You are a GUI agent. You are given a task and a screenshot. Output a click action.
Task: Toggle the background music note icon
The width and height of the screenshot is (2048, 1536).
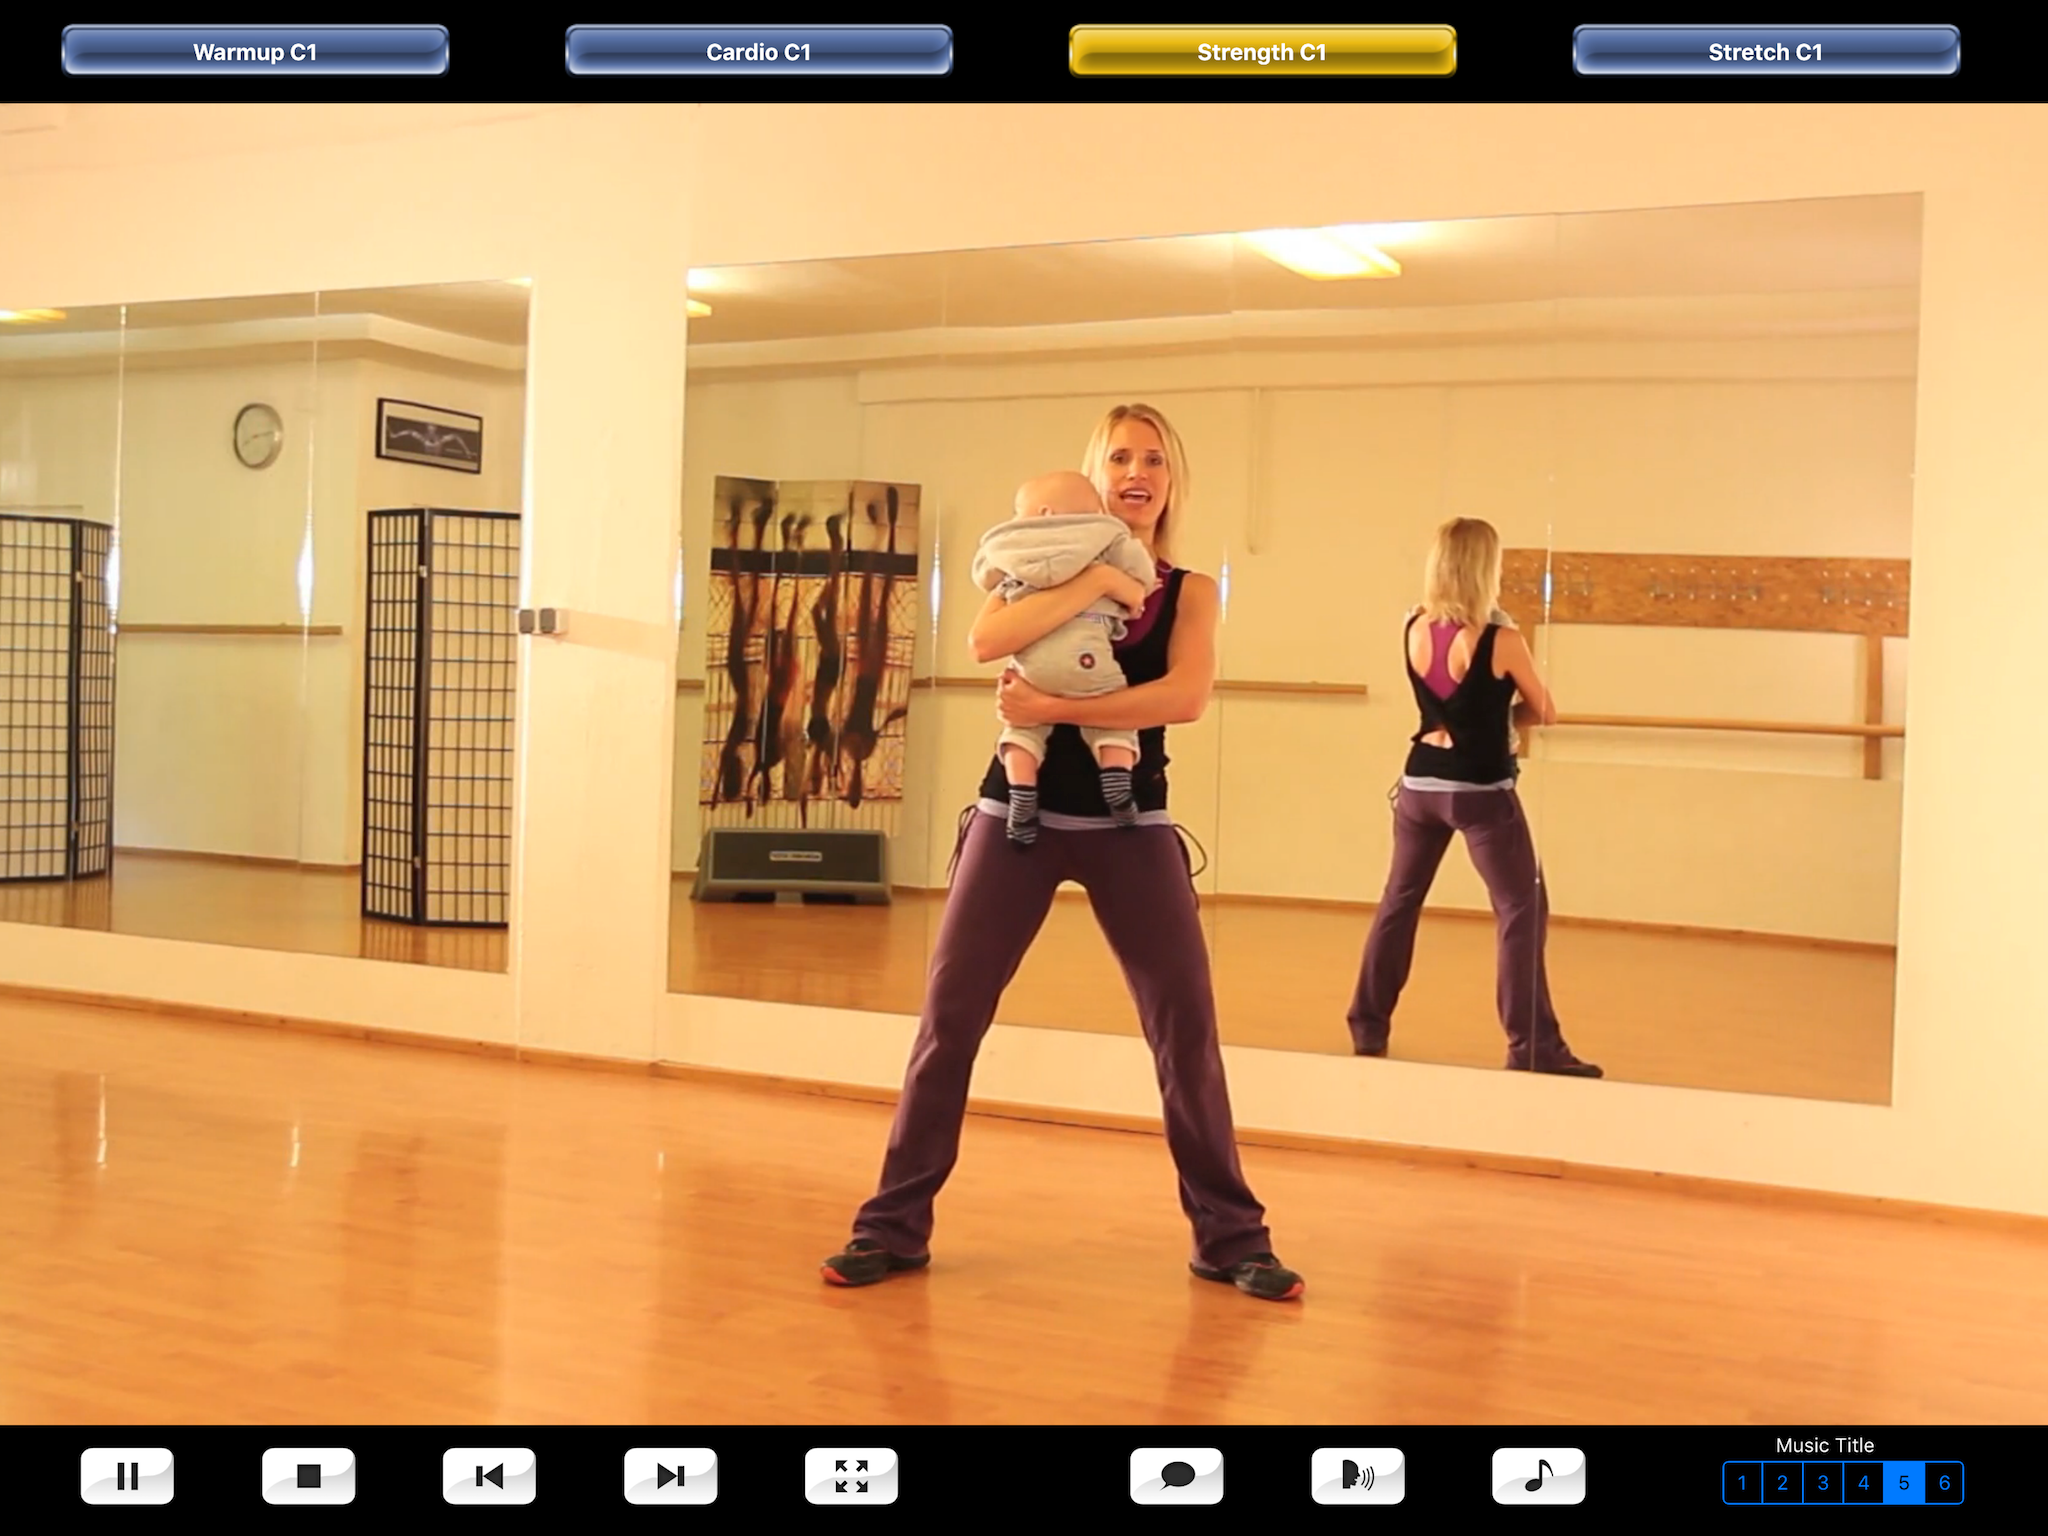point(1538,1476)
